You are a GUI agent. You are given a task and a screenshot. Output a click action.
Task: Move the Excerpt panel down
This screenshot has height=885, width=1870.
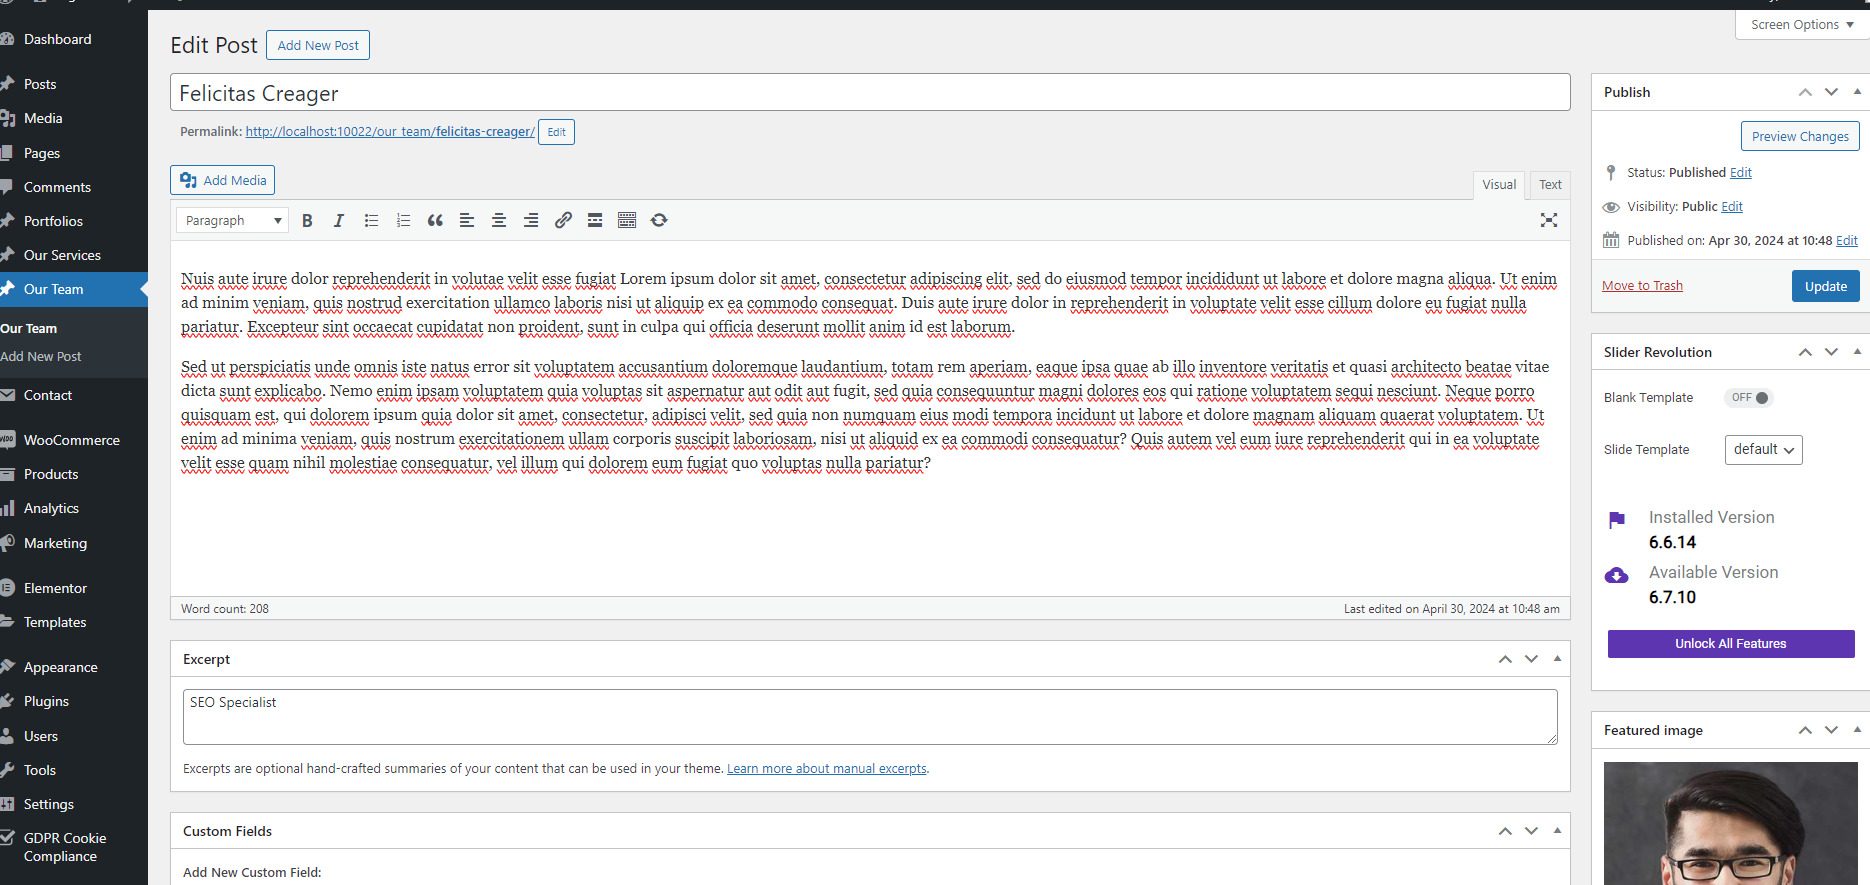(x=1531, y=659)
